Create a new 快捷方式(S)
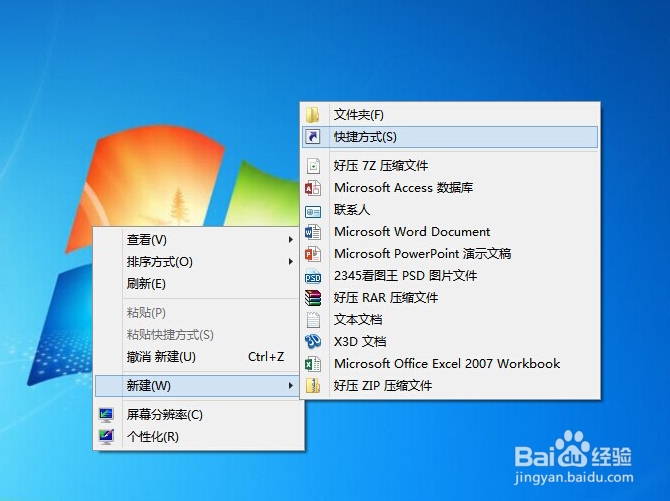Screen dimensions: 670x501 coord(450,137)
